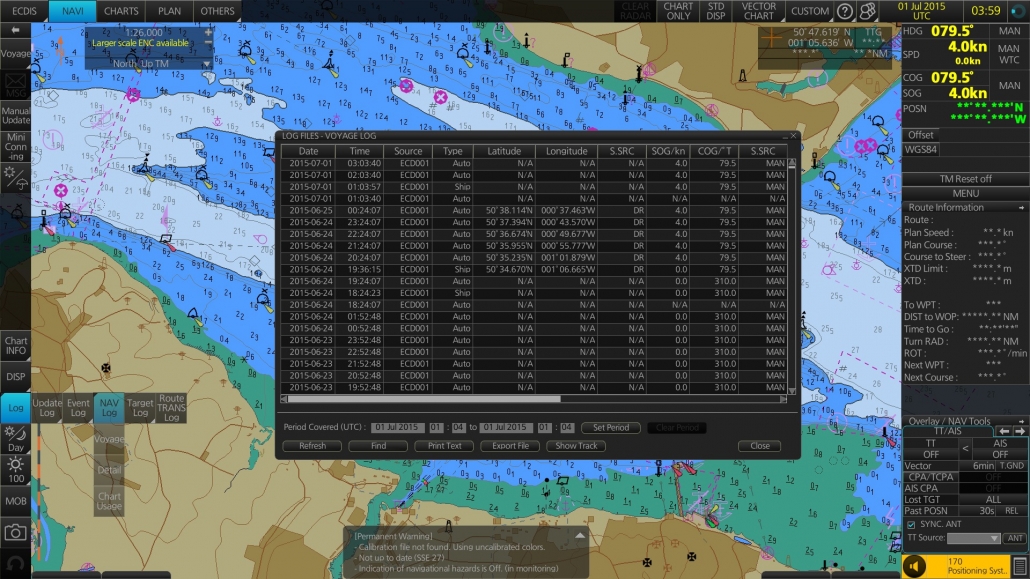Toggle AIS CPA OFF setting
This screenshot has height=579, width=1030.
(x=993, y=488)
